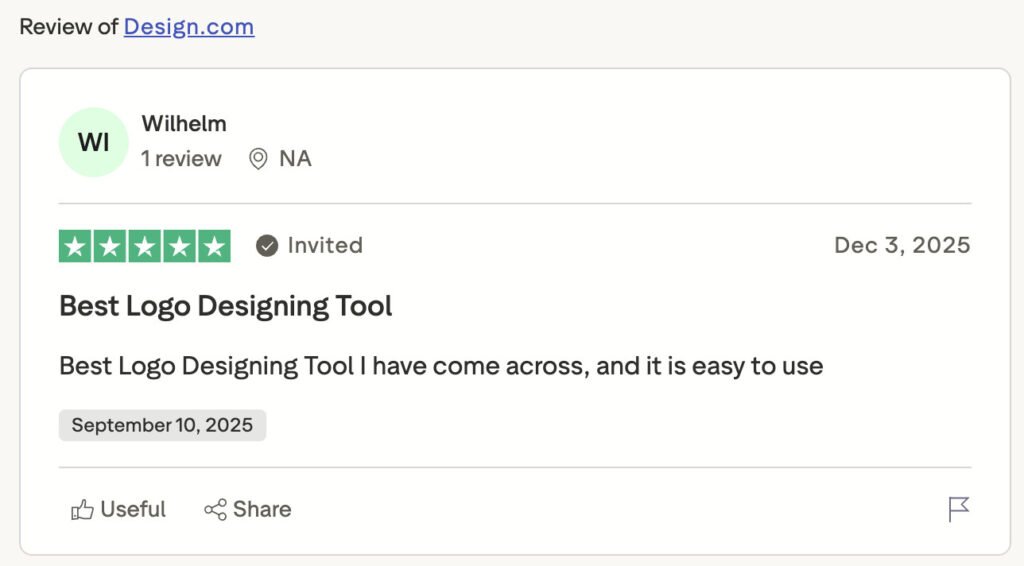Click the thumbs-up Useful icon
Image resolution: width=1024 pixels, height=566 pixels.
tap(82, 509)
